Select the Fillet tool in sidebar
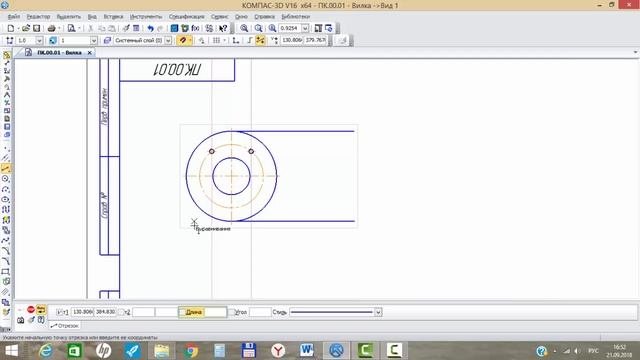 [x=6, y=261]
